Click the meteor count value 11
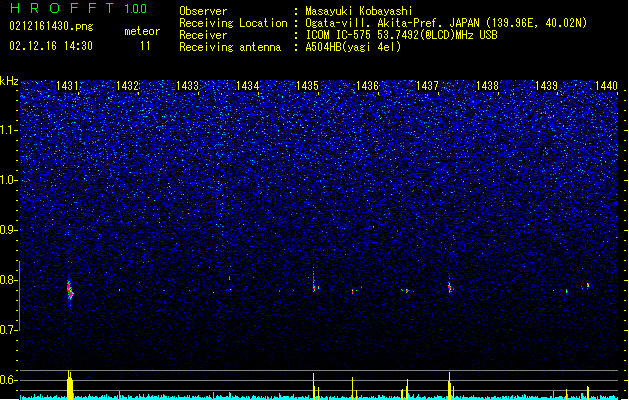Screen dimensions: 629x400 click(x=145, y=46)
